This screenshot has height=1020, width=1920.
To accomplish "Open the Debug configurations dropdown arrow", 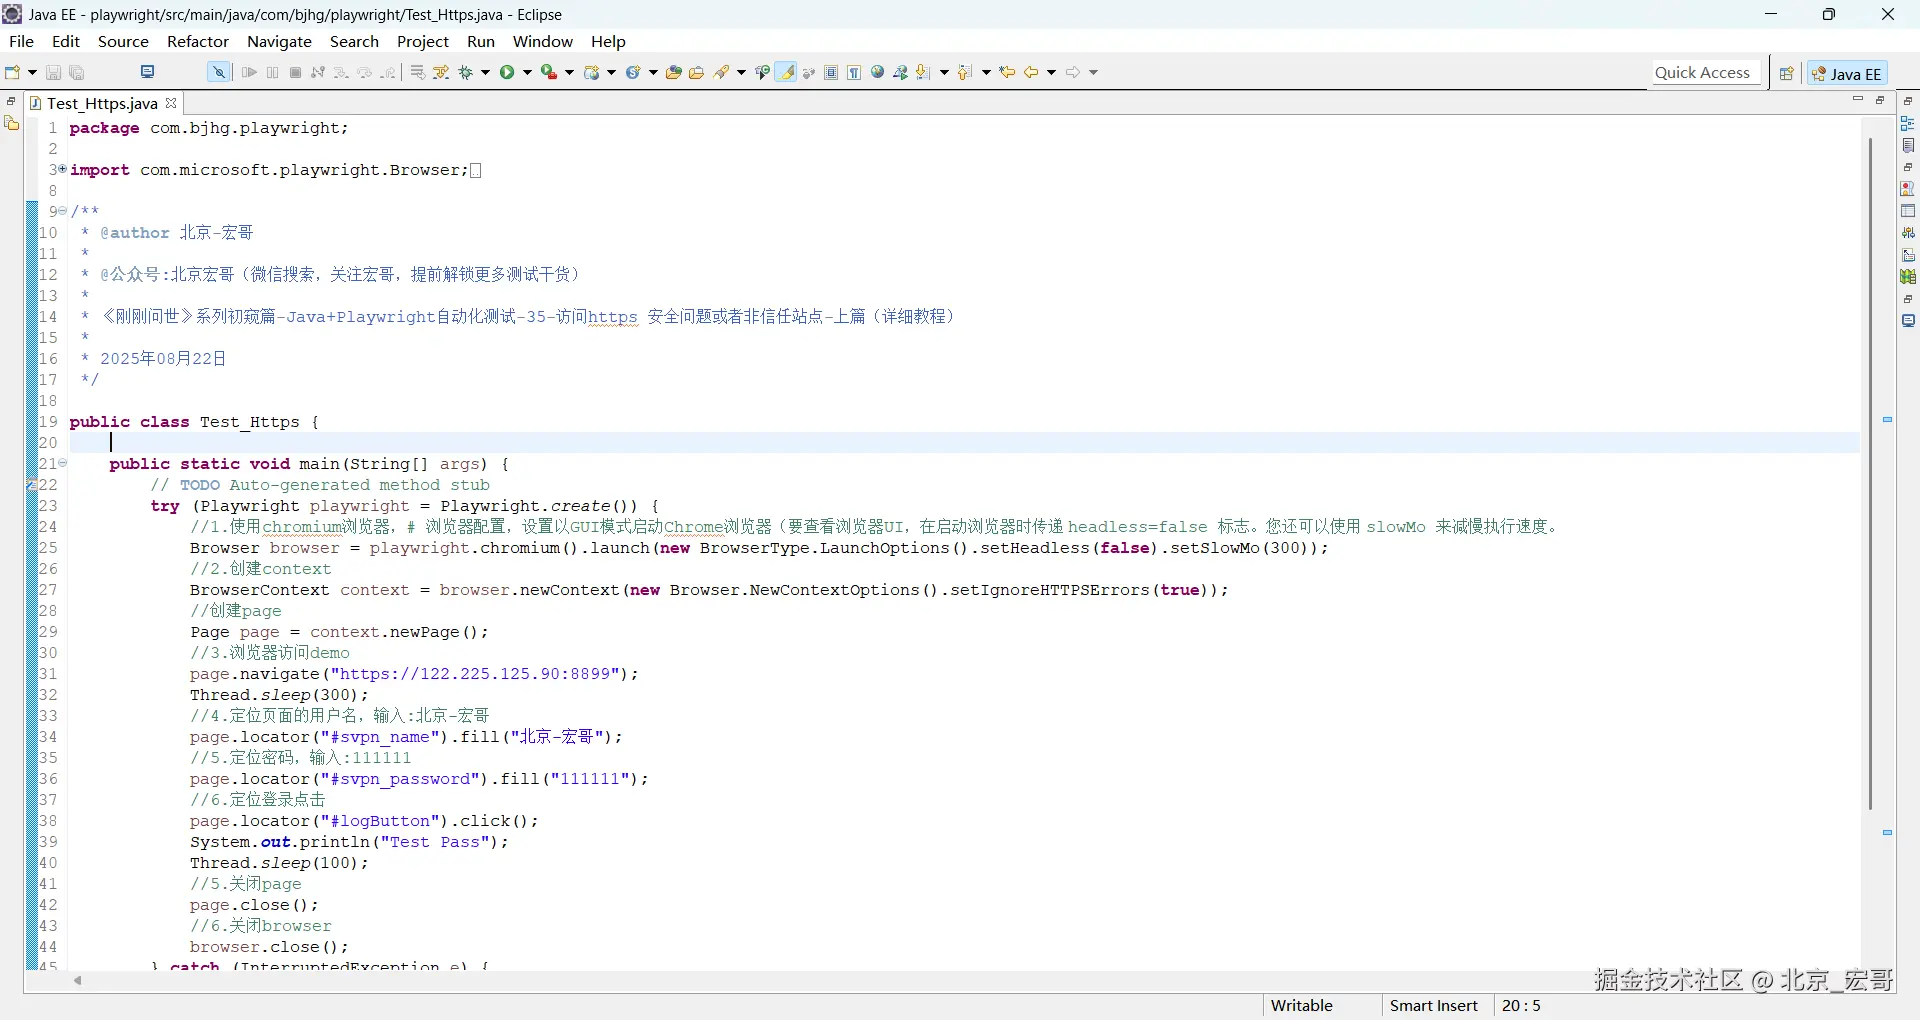I will click(486, 72).
